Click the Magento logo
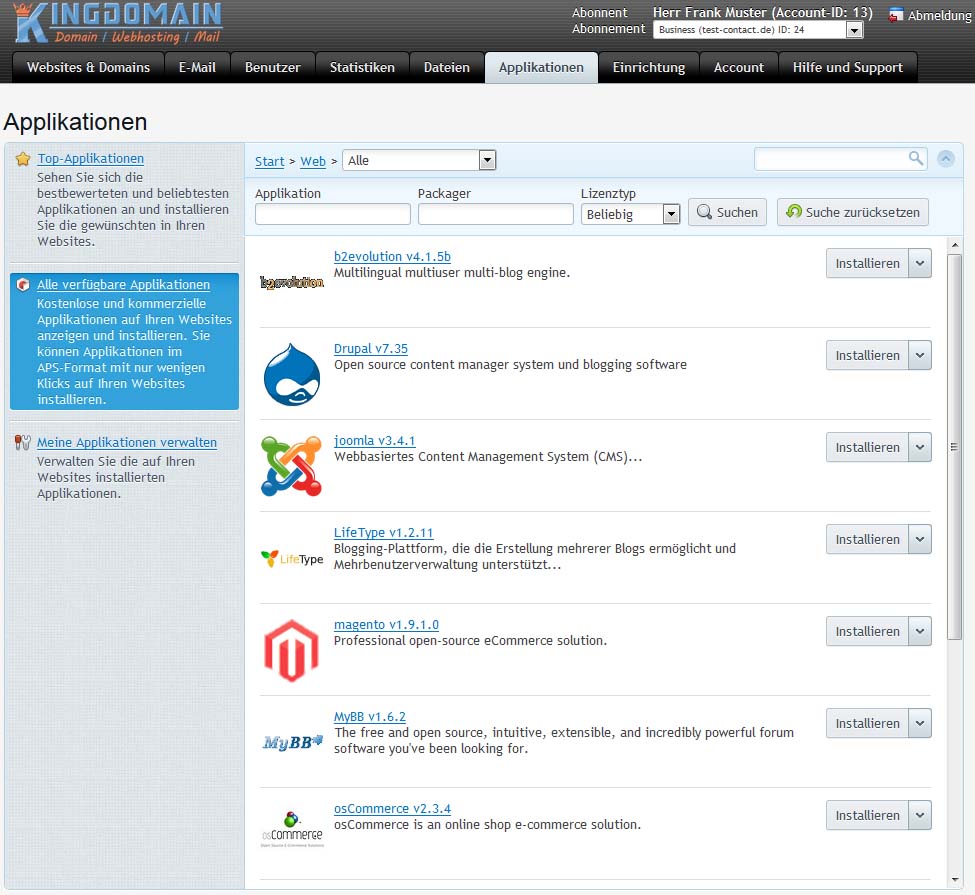 [291, 651]
